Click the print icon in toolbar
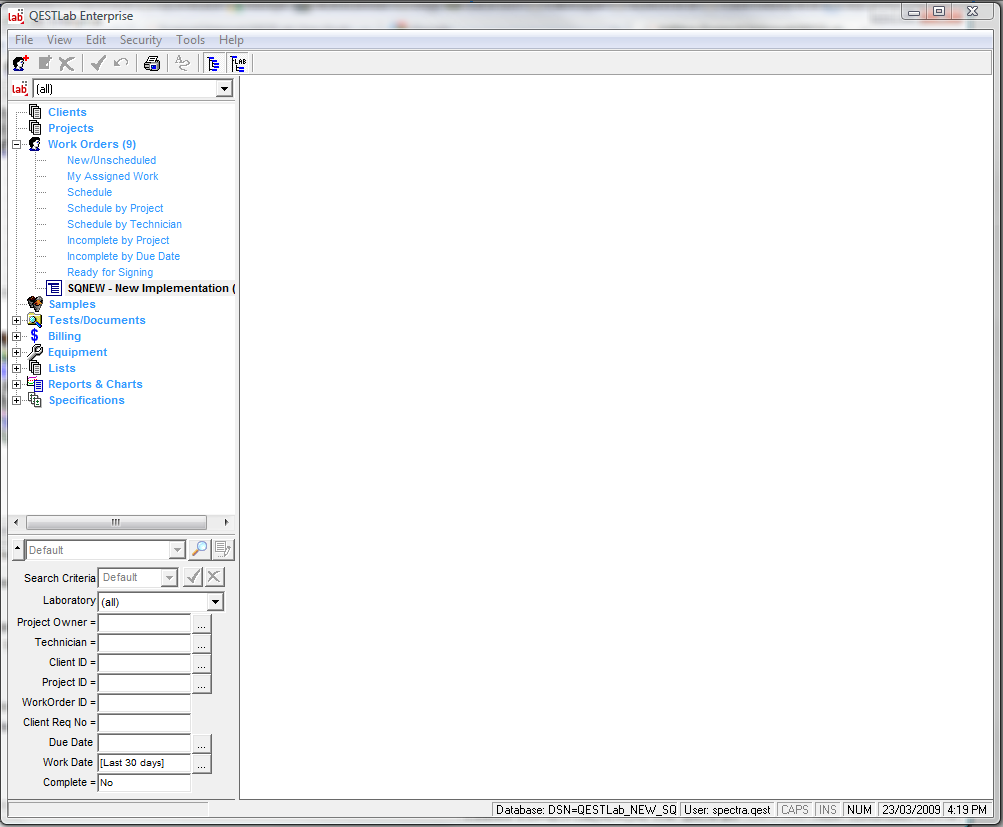Image resolution: width=1003 pixels, height=827 pixels. coord(152,64)
